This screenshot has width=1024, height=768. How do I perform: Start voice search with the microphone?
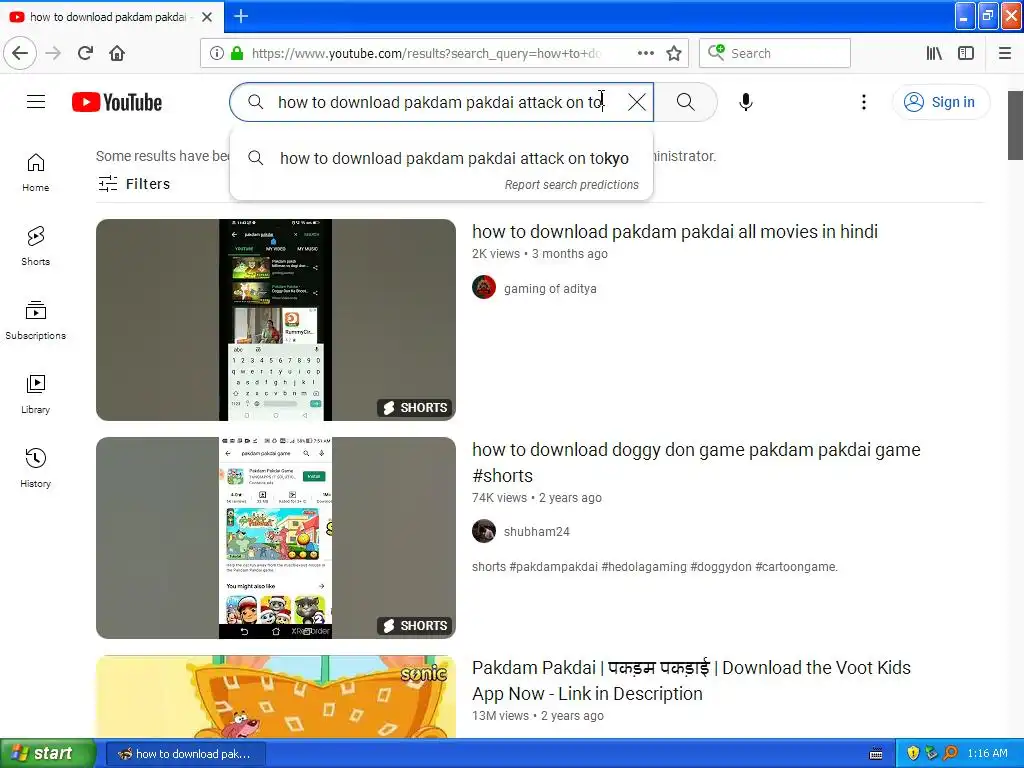click(x=746, y=102)
